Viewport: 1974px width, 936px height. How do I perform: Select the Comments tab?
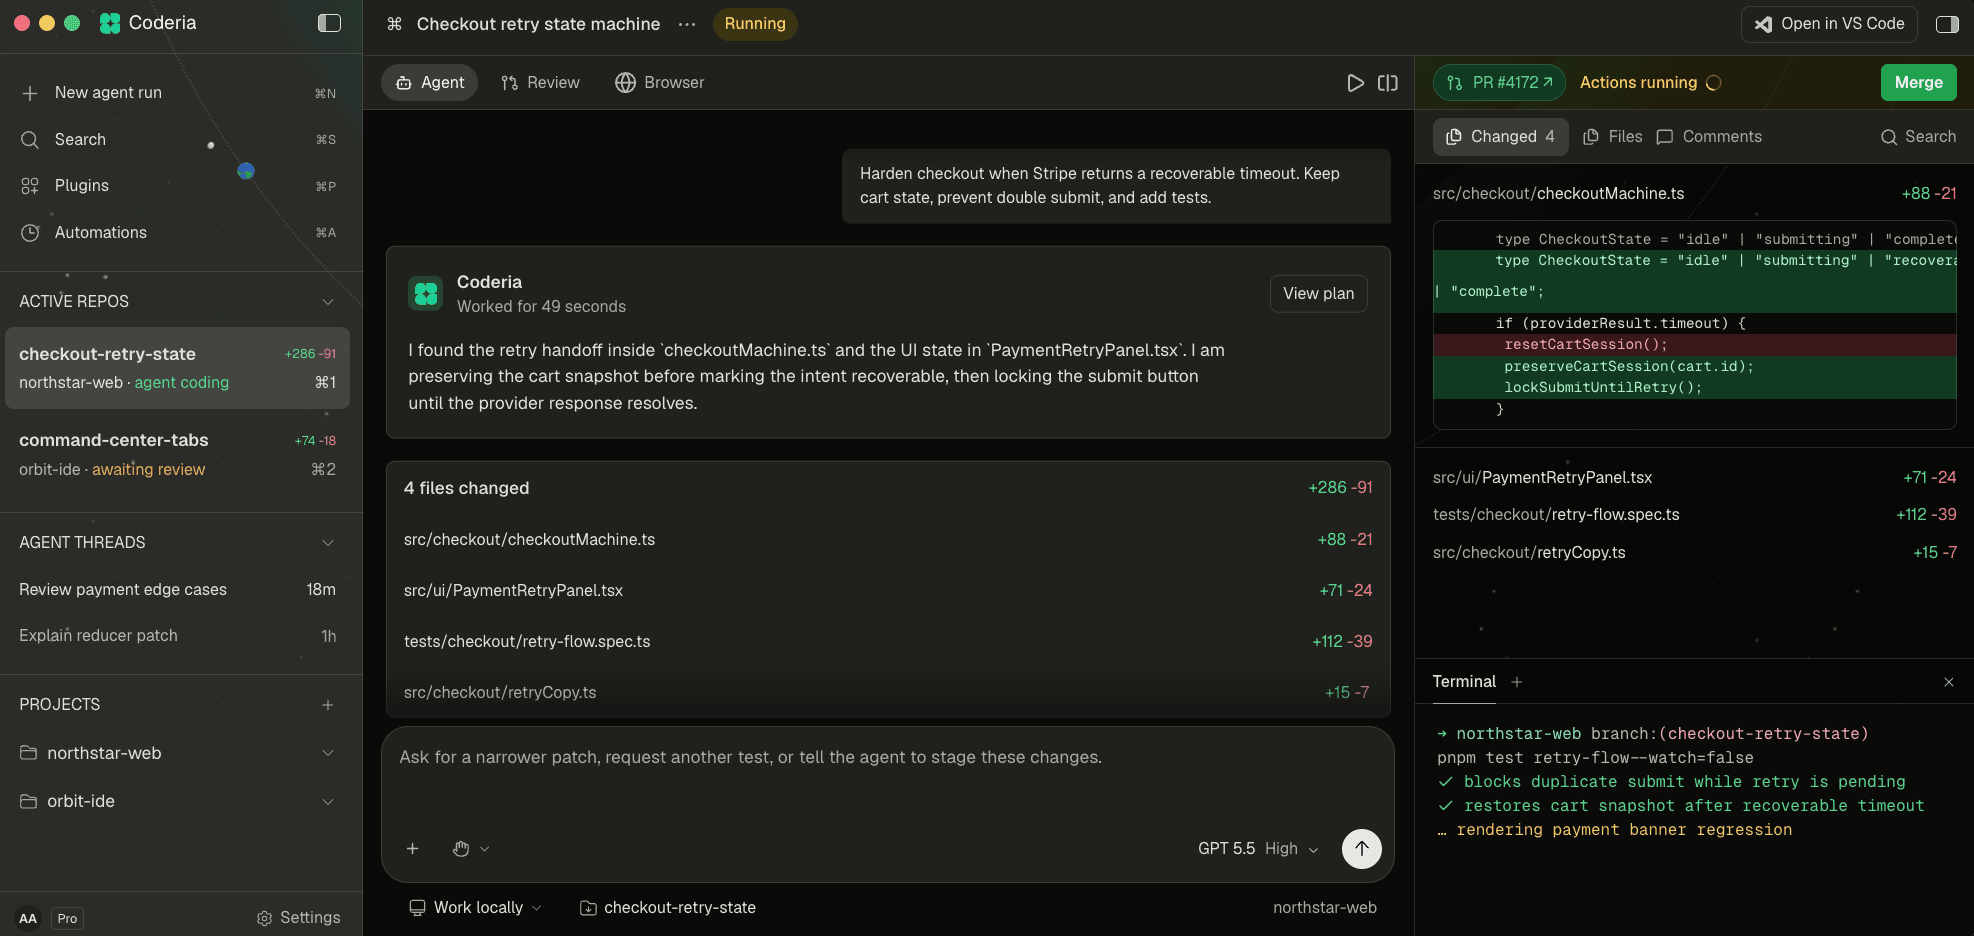1709,137
